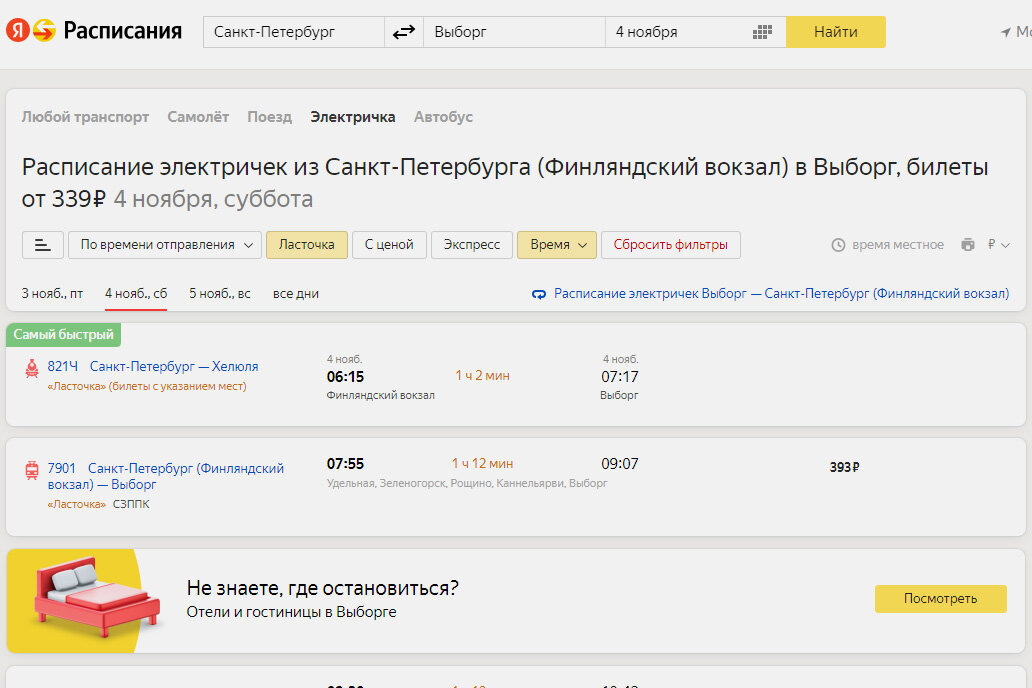Viewport: 1032px width, 688px height.
Task: Select the Любой транспорт tab
Action: point(85,117)
